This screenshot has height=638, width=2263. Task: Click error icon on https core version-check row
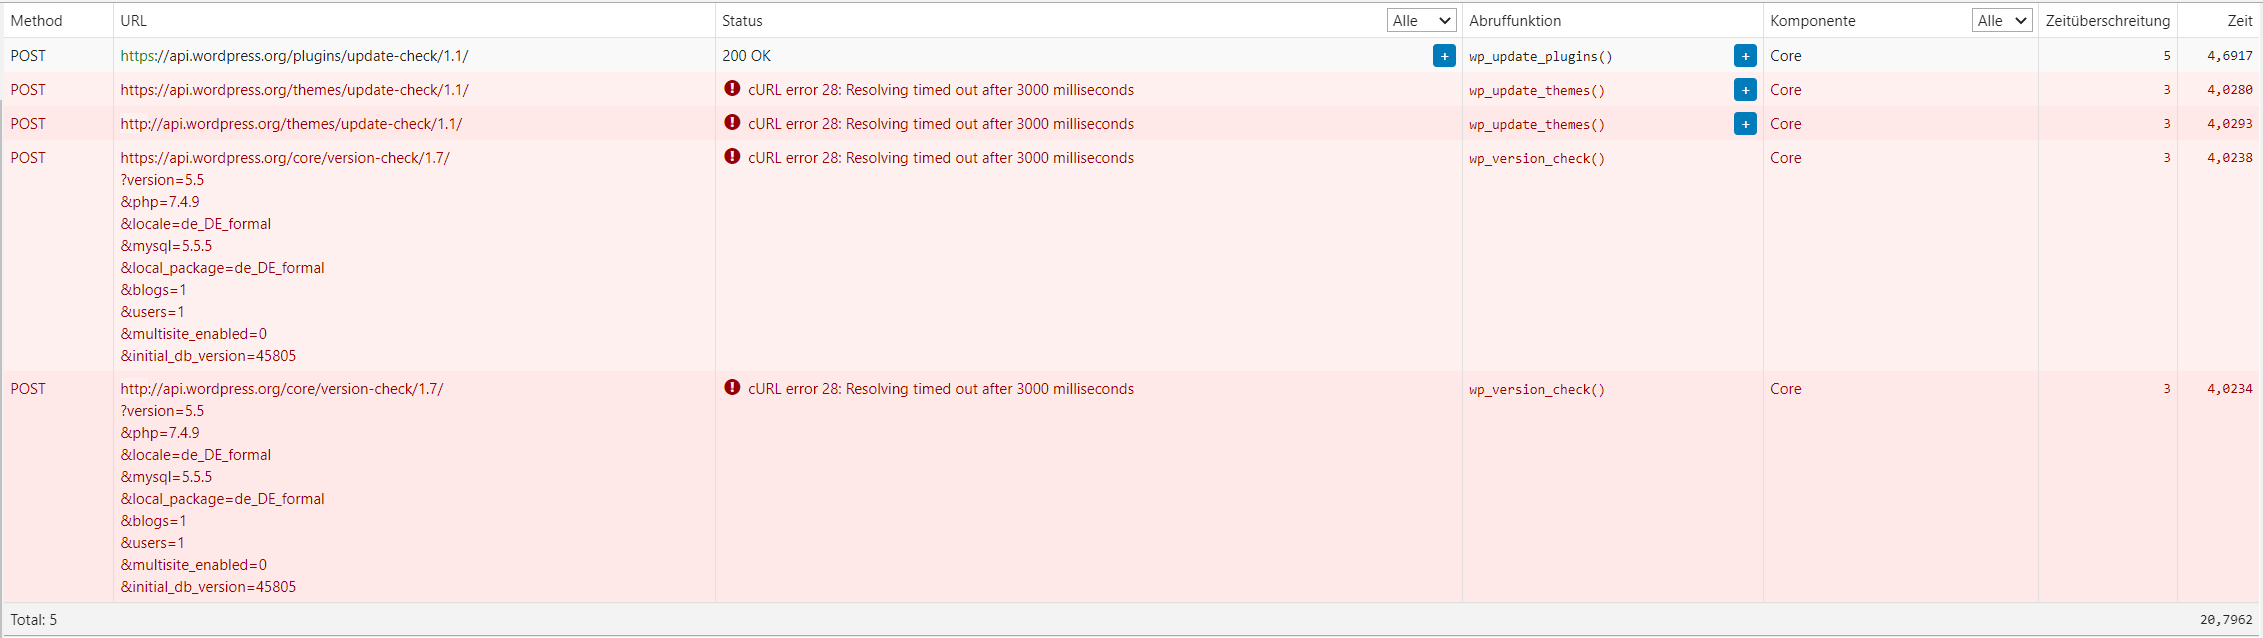732,157
